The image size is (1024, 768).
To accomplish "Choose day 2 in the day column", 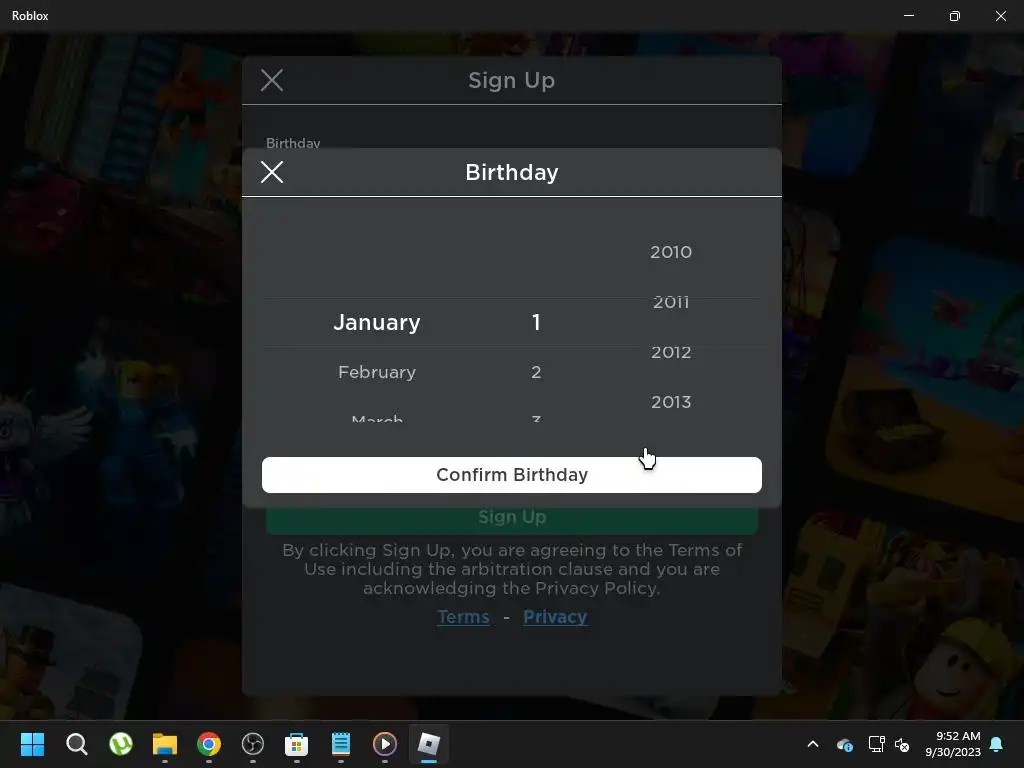I will [536, 372].
